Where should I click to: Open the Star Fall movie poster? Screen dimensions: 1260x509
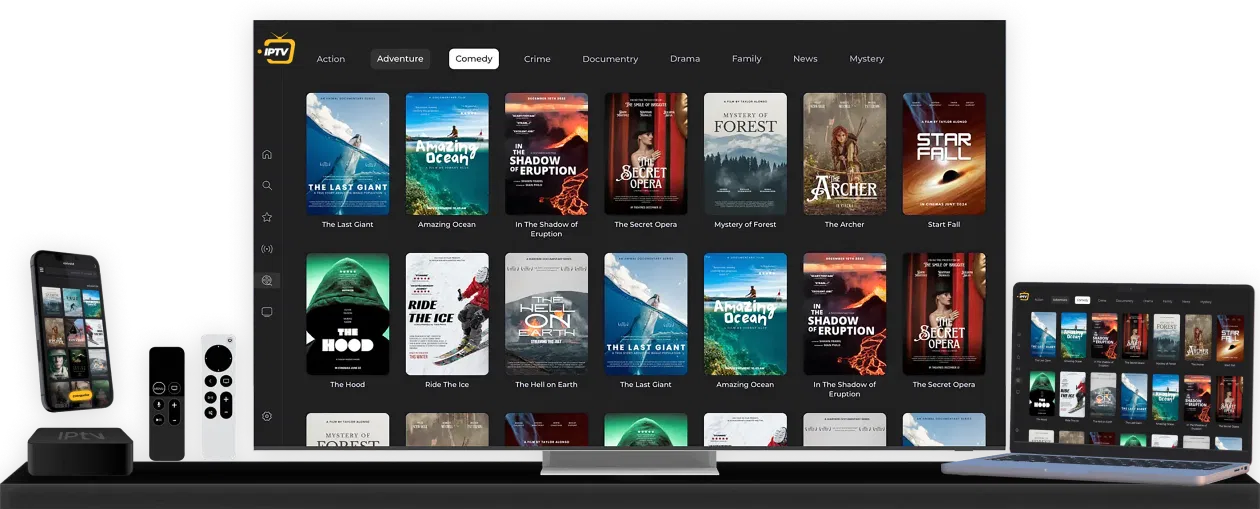pyautogui.click(x=944, y=154)
